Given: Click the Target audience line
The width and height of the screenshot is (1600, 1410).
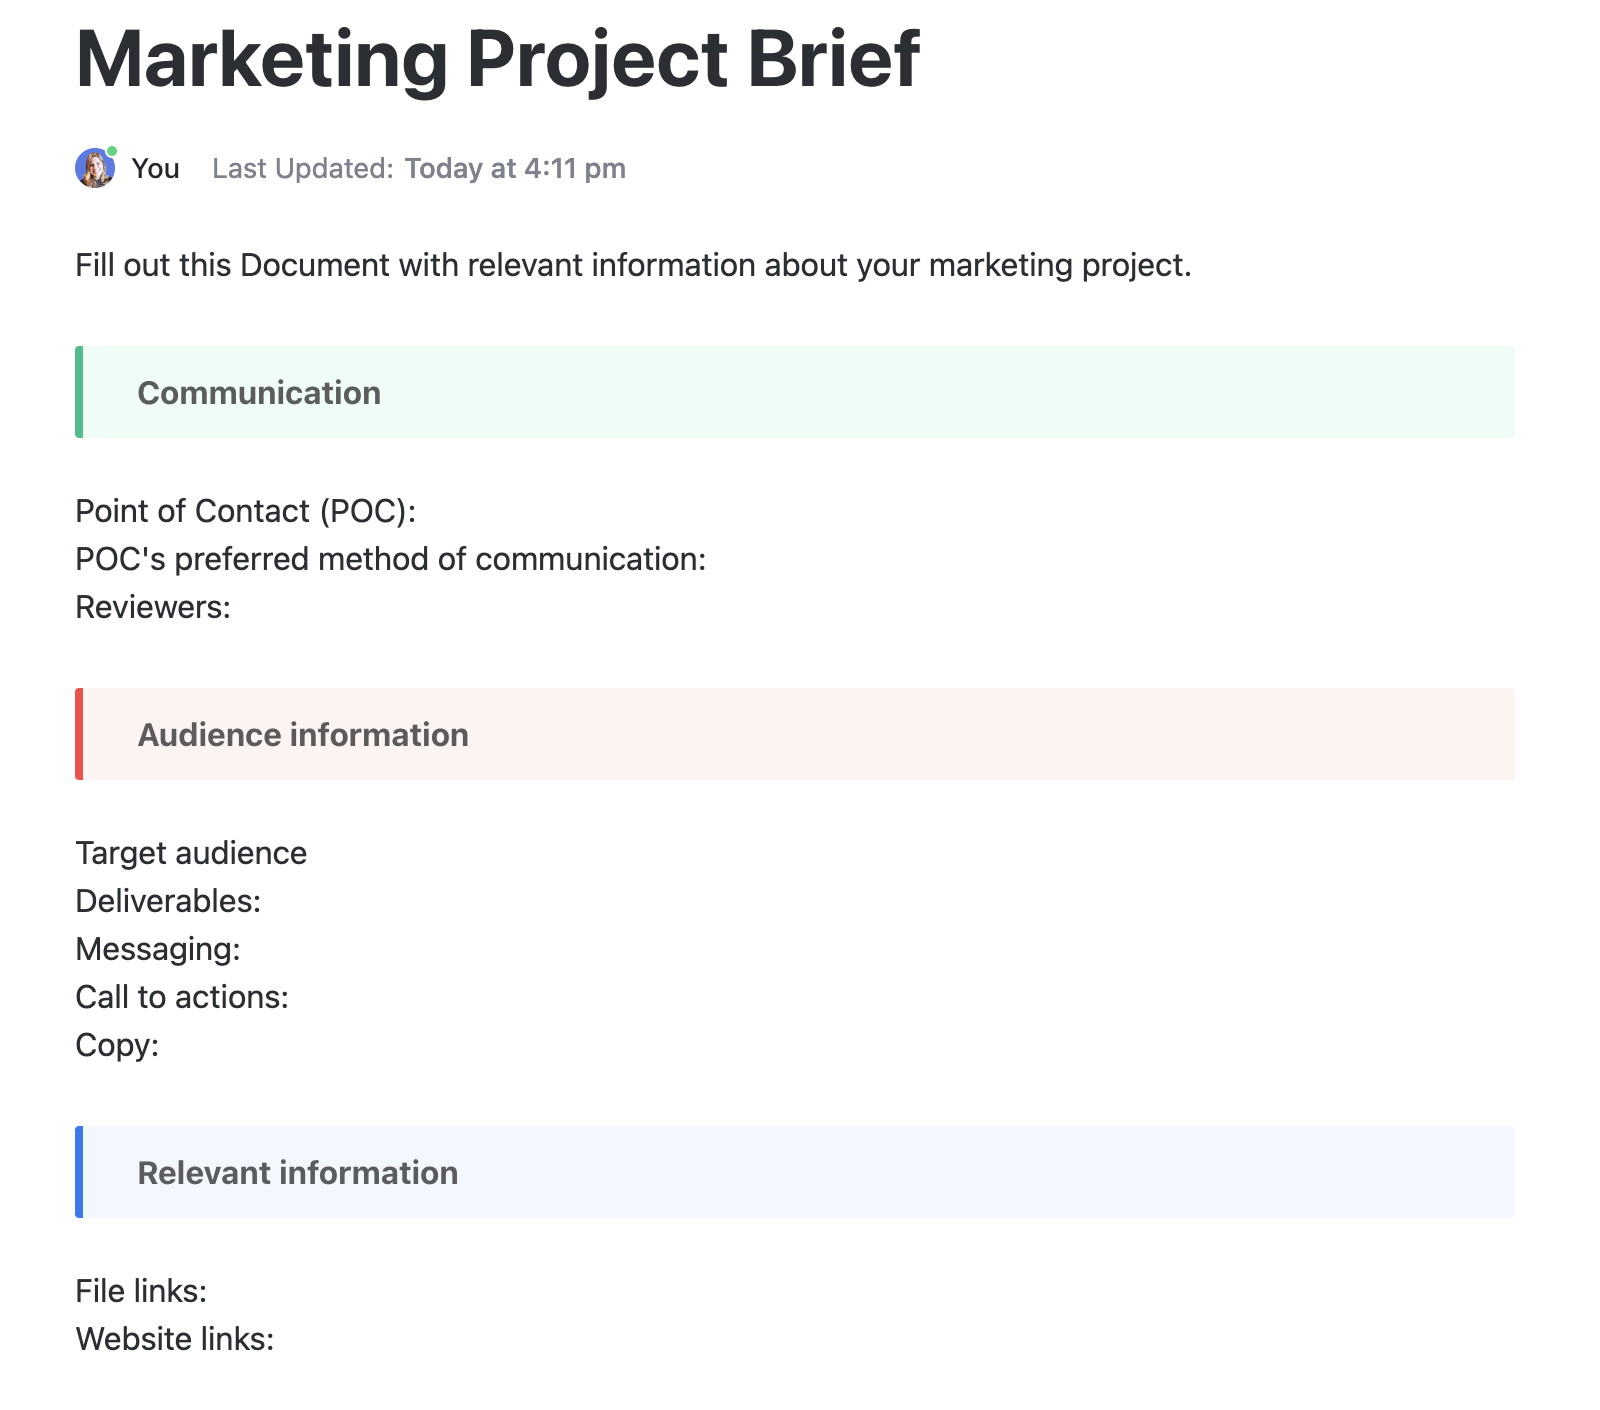Looking at the screenshot, I should coord(191,853).
